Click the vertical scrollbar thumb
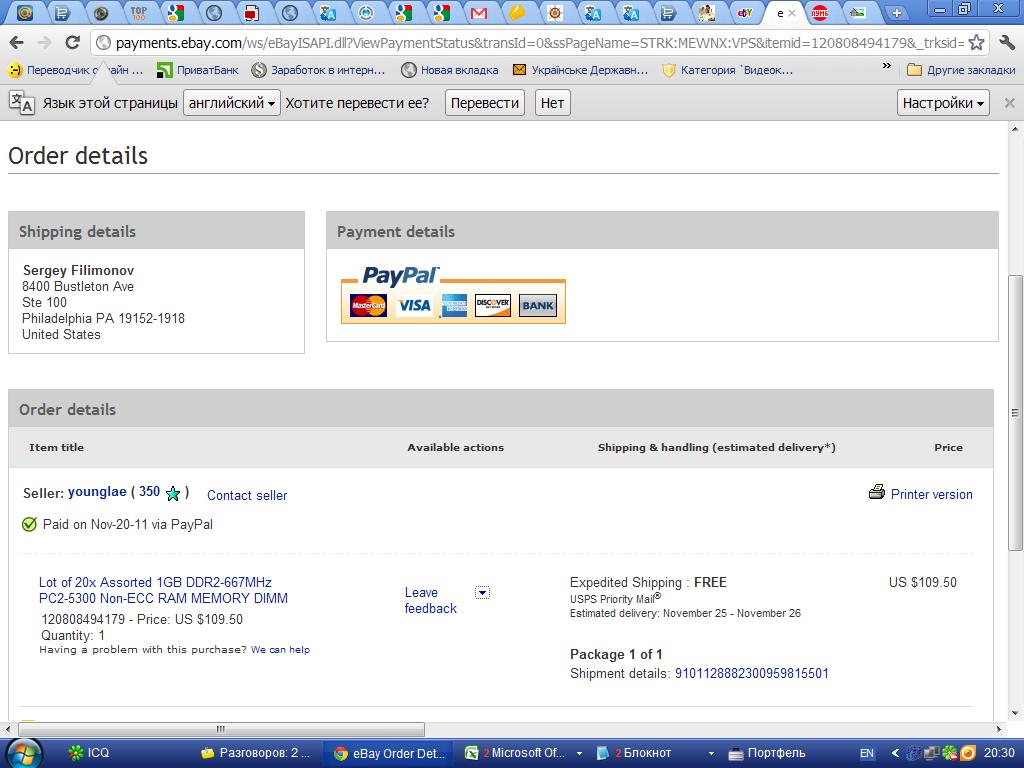Viewport: 1024px width, 768px height. [x=1015, y=413]
